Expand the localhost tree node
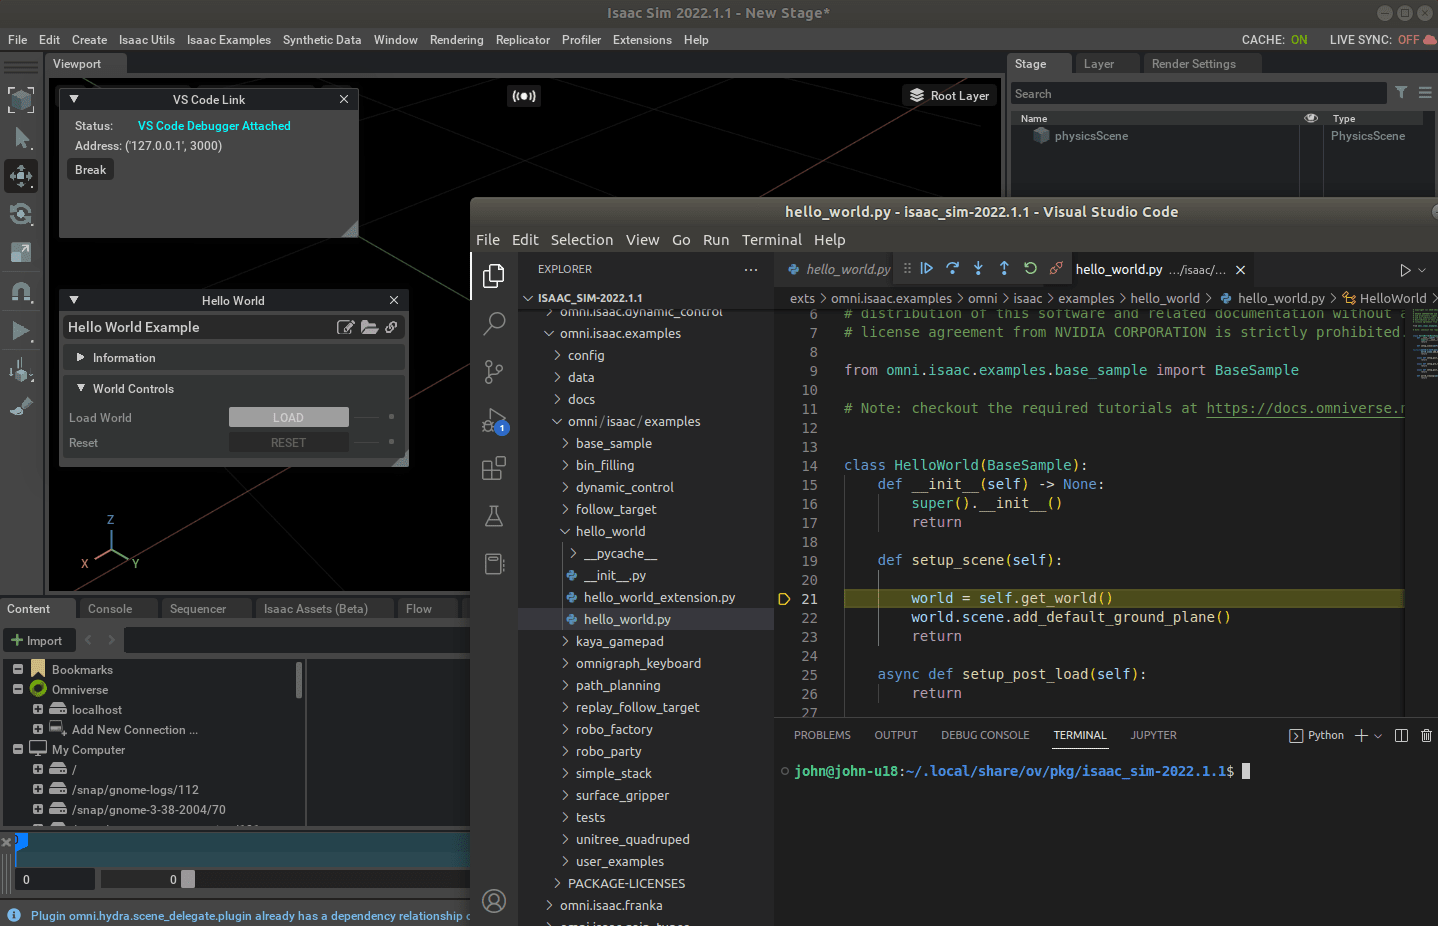Viewport: 1438px width, 926px height. tap(38, 709)
